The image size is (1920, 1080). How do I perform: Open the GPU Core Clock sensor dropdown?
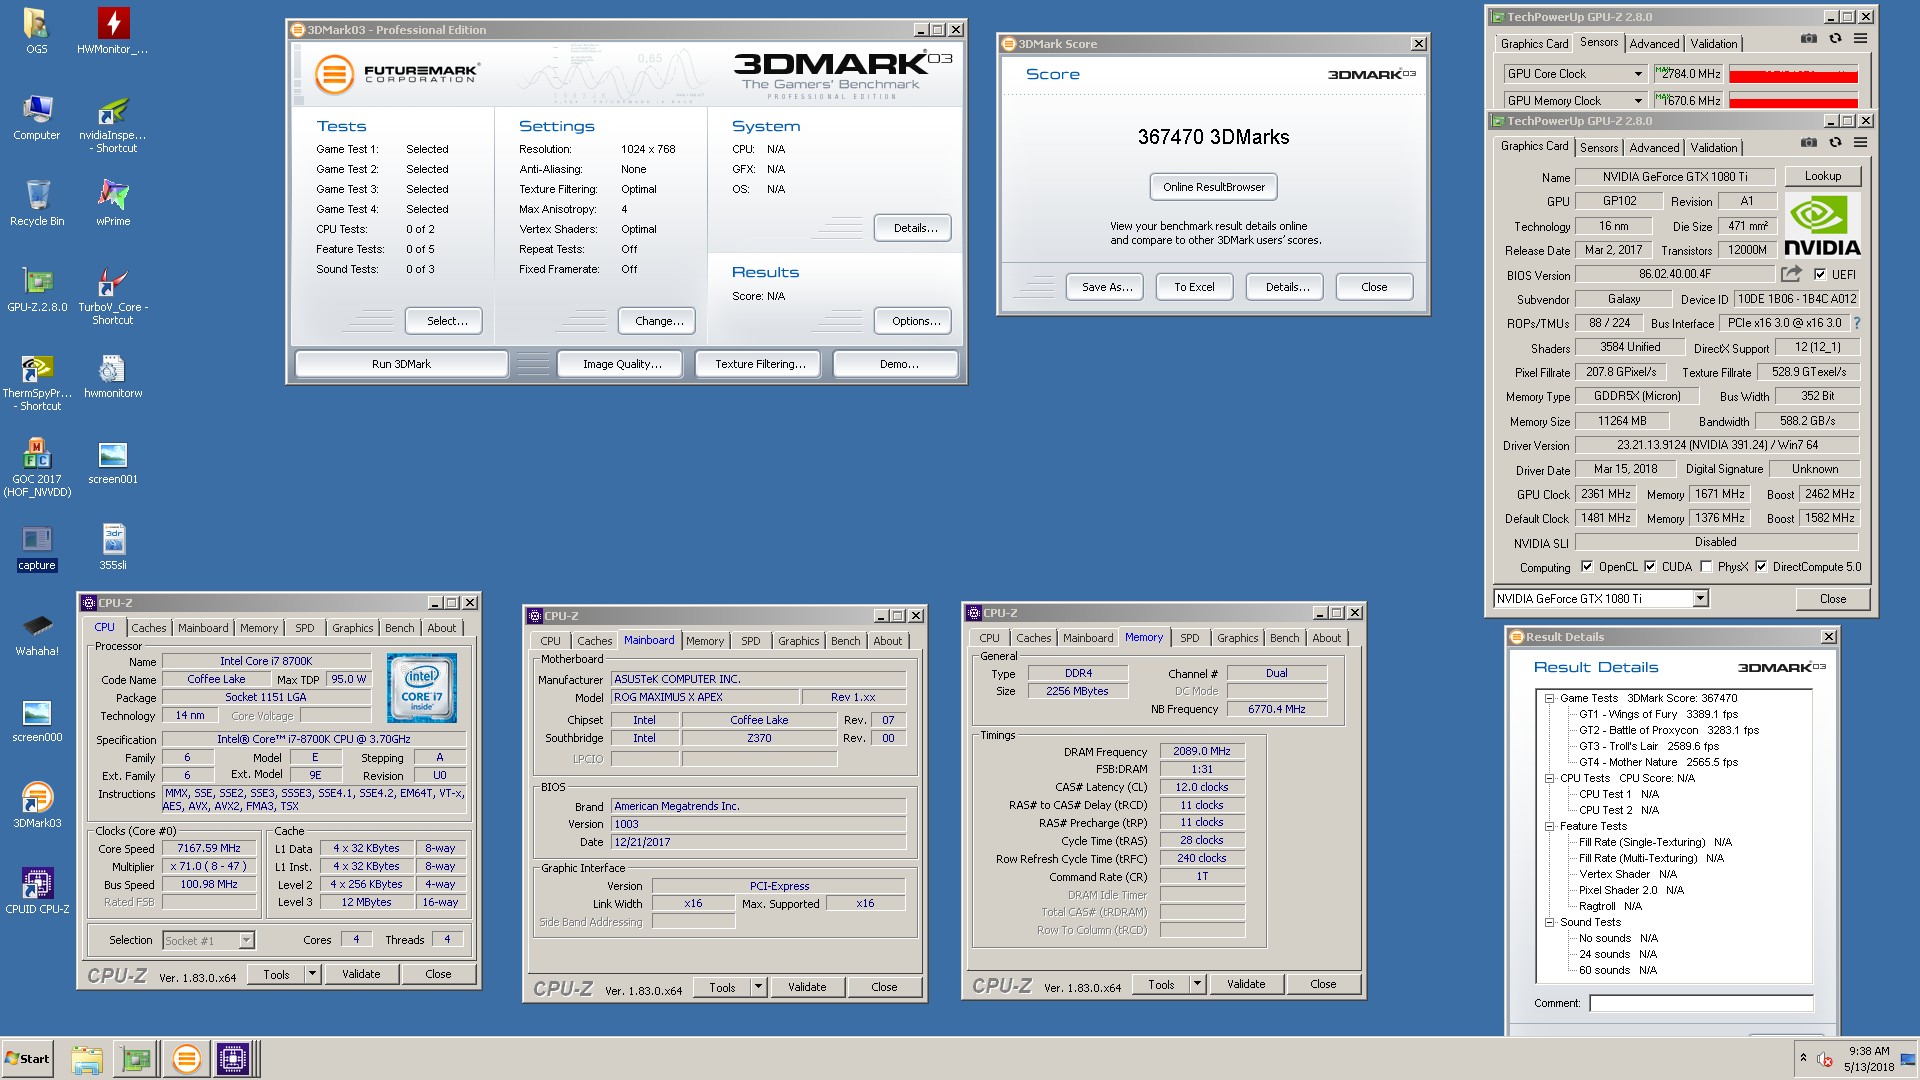point(1638,74)
